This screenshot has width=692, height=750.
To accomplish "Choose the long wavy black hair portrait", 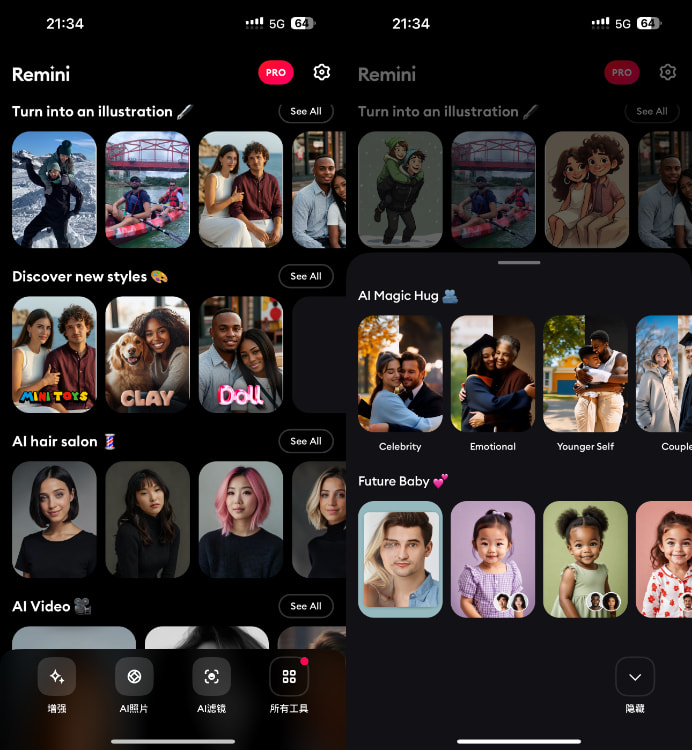I will click(x=147, y=519).
